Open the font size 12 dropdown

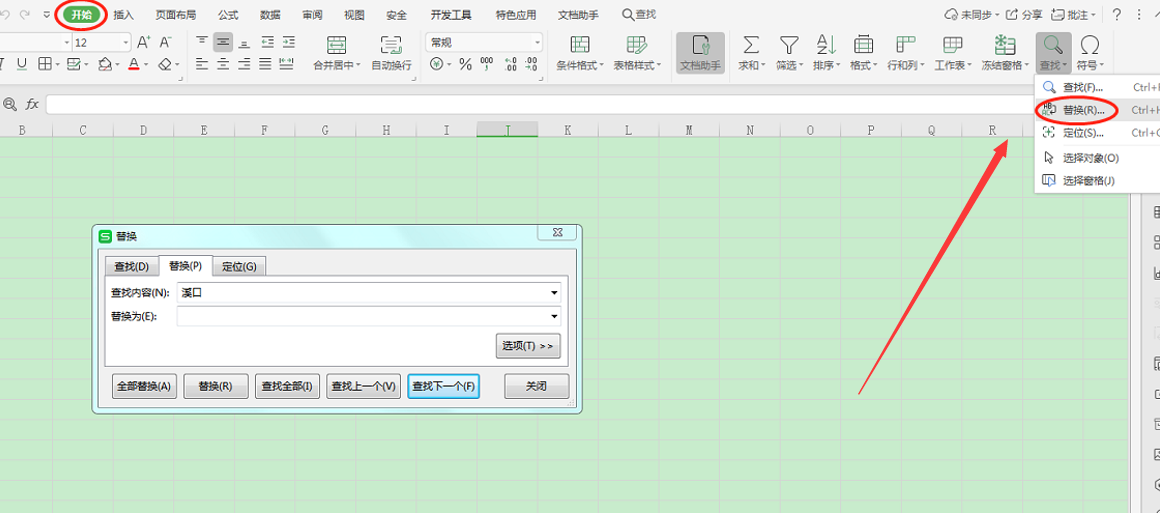pos(126,42)
